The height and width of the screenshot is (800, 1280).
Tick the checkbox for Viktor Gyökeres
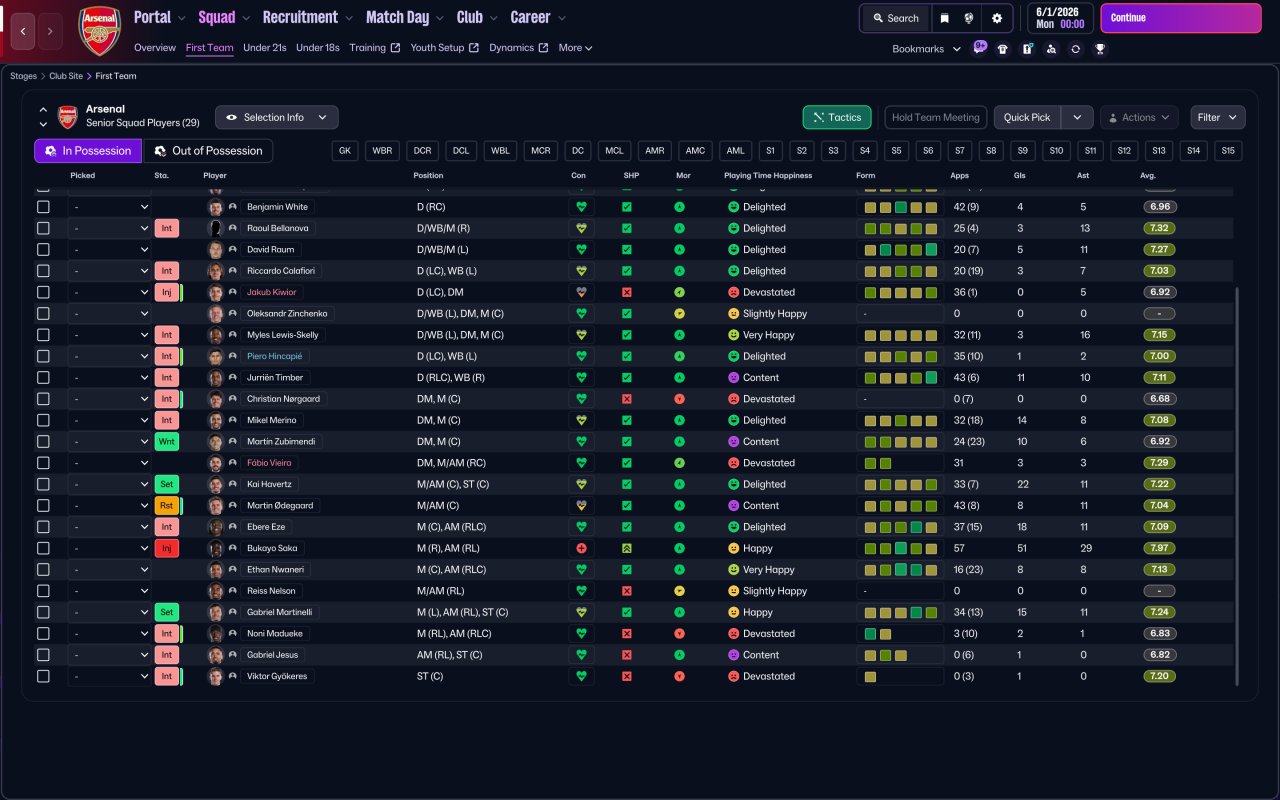(43, 676)
